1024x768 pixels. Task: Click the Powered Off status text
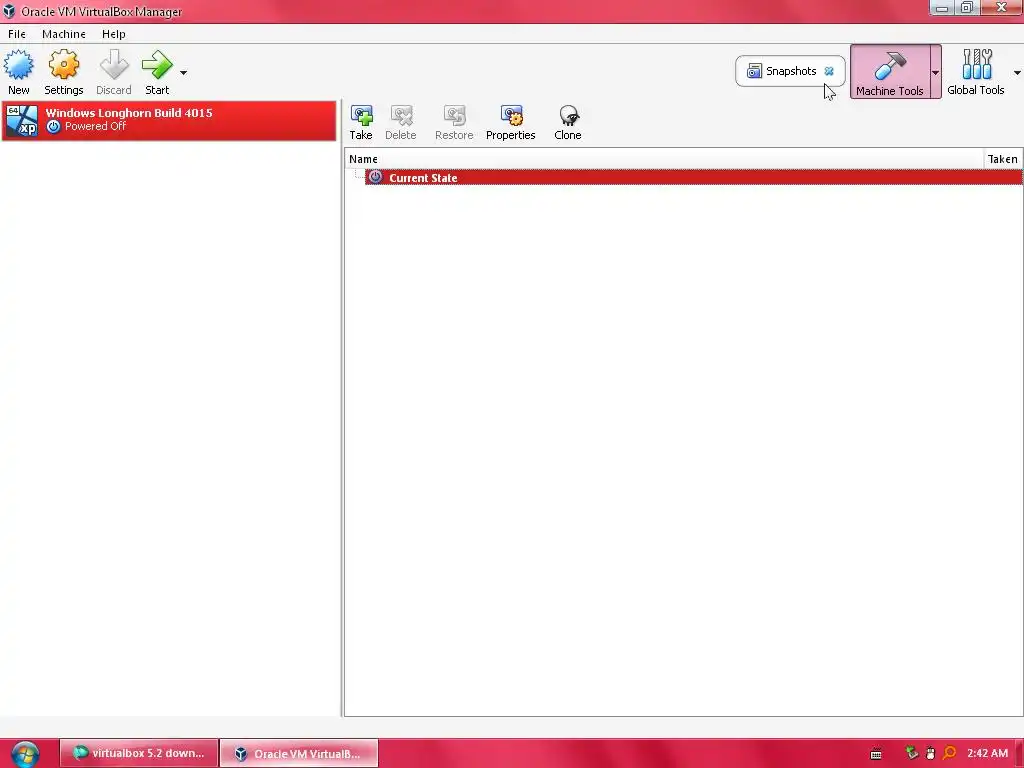click(x=95, y=126)
